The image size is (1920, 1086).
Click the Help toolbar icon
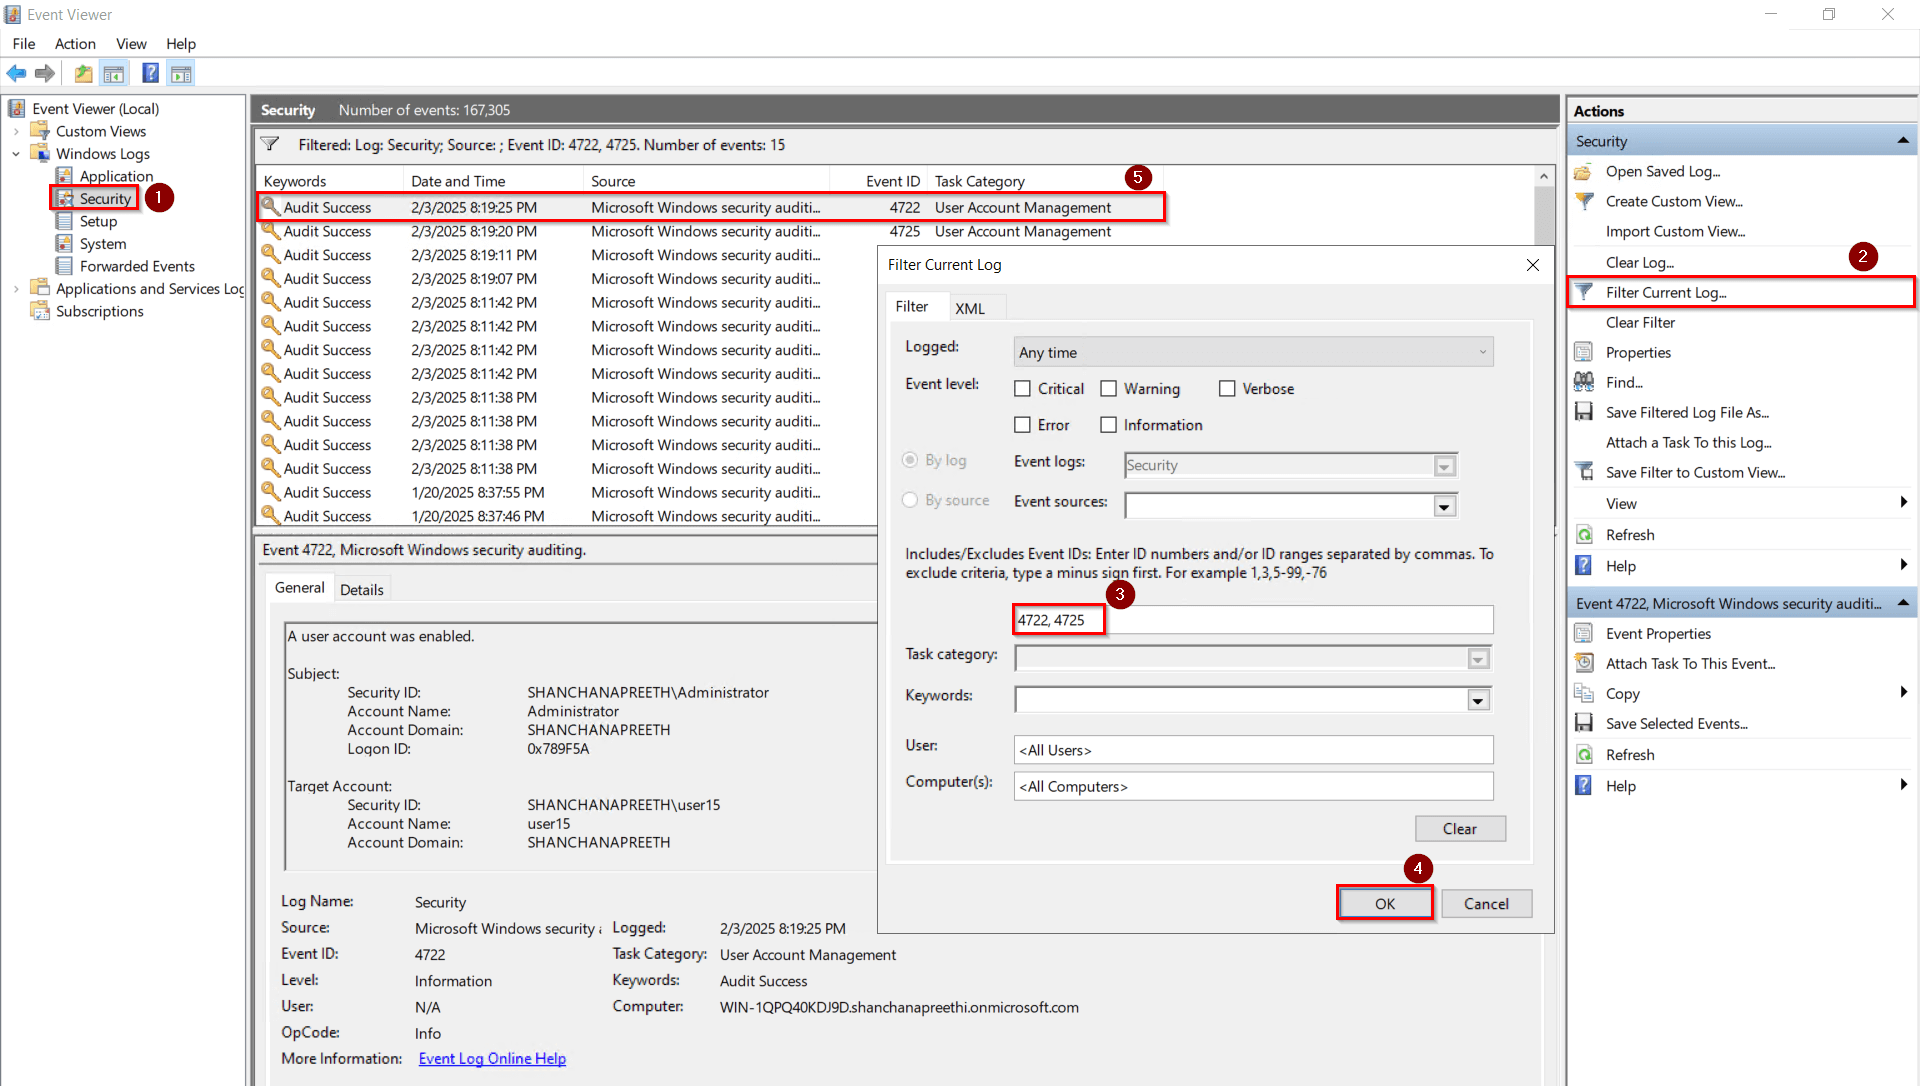click(150, 72)
